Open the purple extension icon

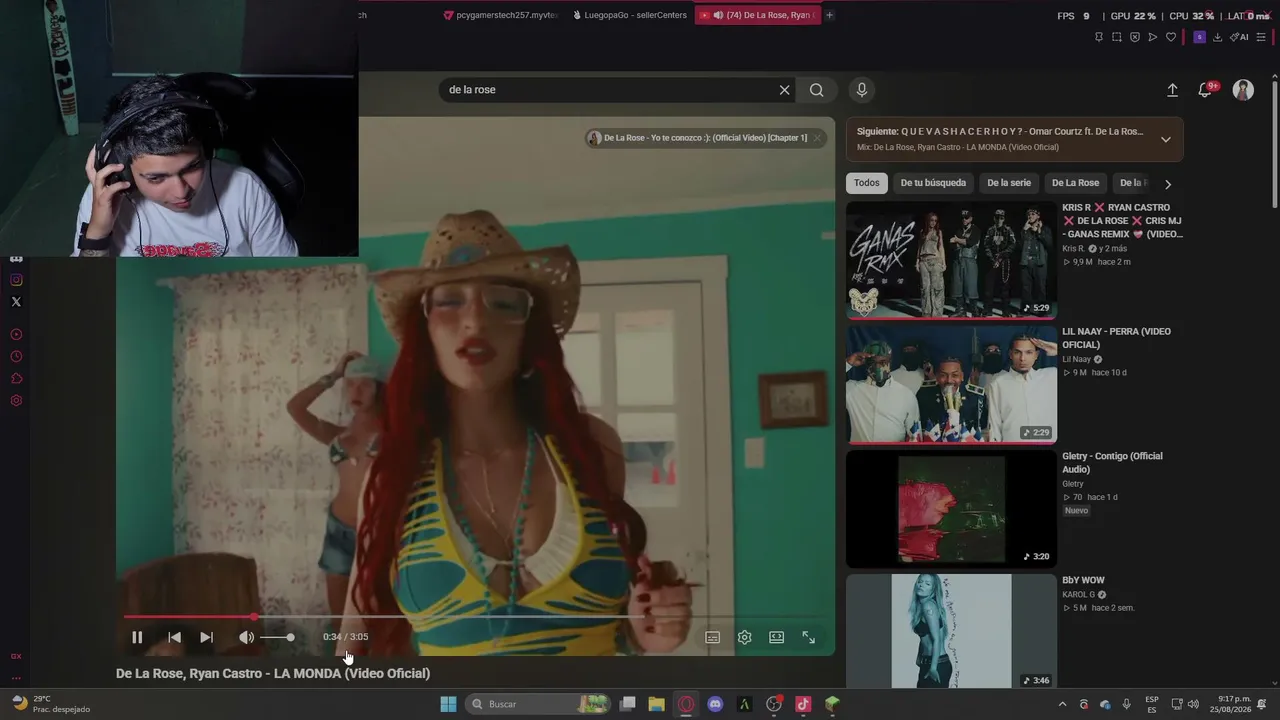(x=1199, y=37)
